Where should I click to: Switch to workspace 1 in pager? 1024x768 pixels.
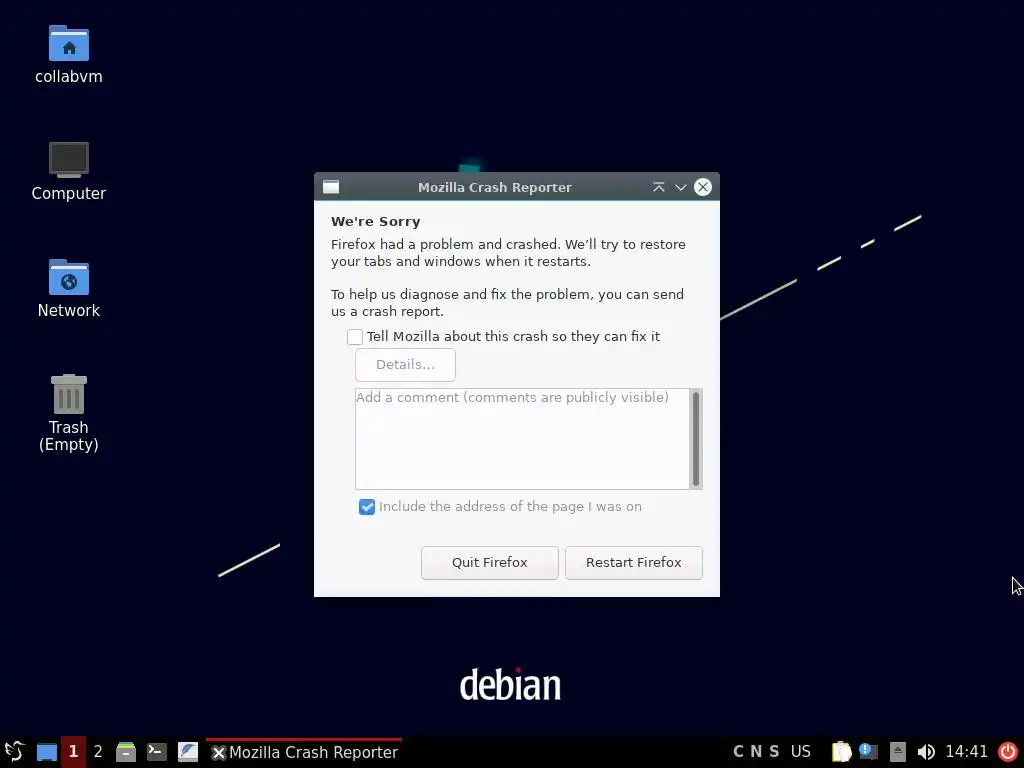click(x=73, y=752)
